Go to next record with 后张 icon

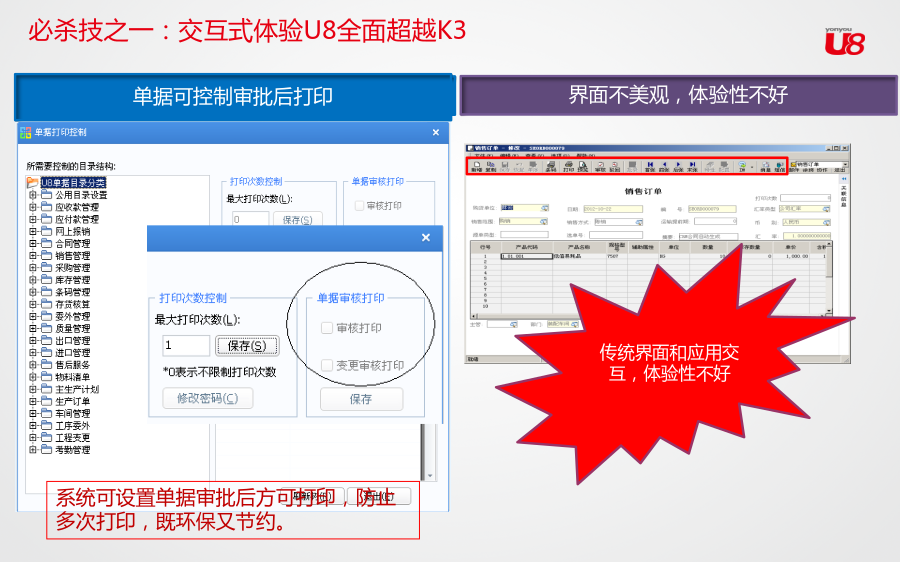point(678,166)
